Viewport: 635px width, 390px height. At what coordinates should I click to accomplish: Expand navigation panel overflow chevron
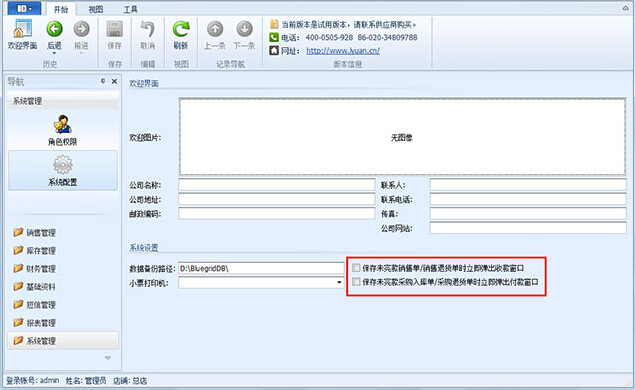(108, 358)
